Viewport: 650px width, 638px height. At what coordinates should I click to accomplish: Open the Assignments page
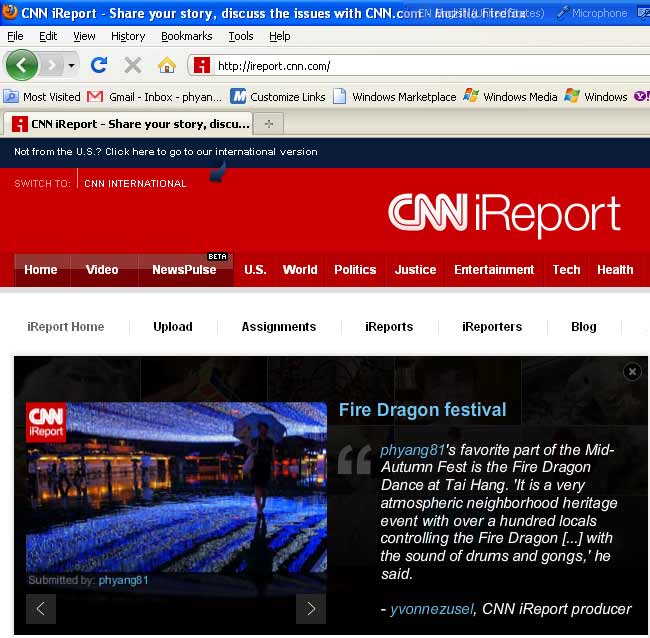point(279,327)
